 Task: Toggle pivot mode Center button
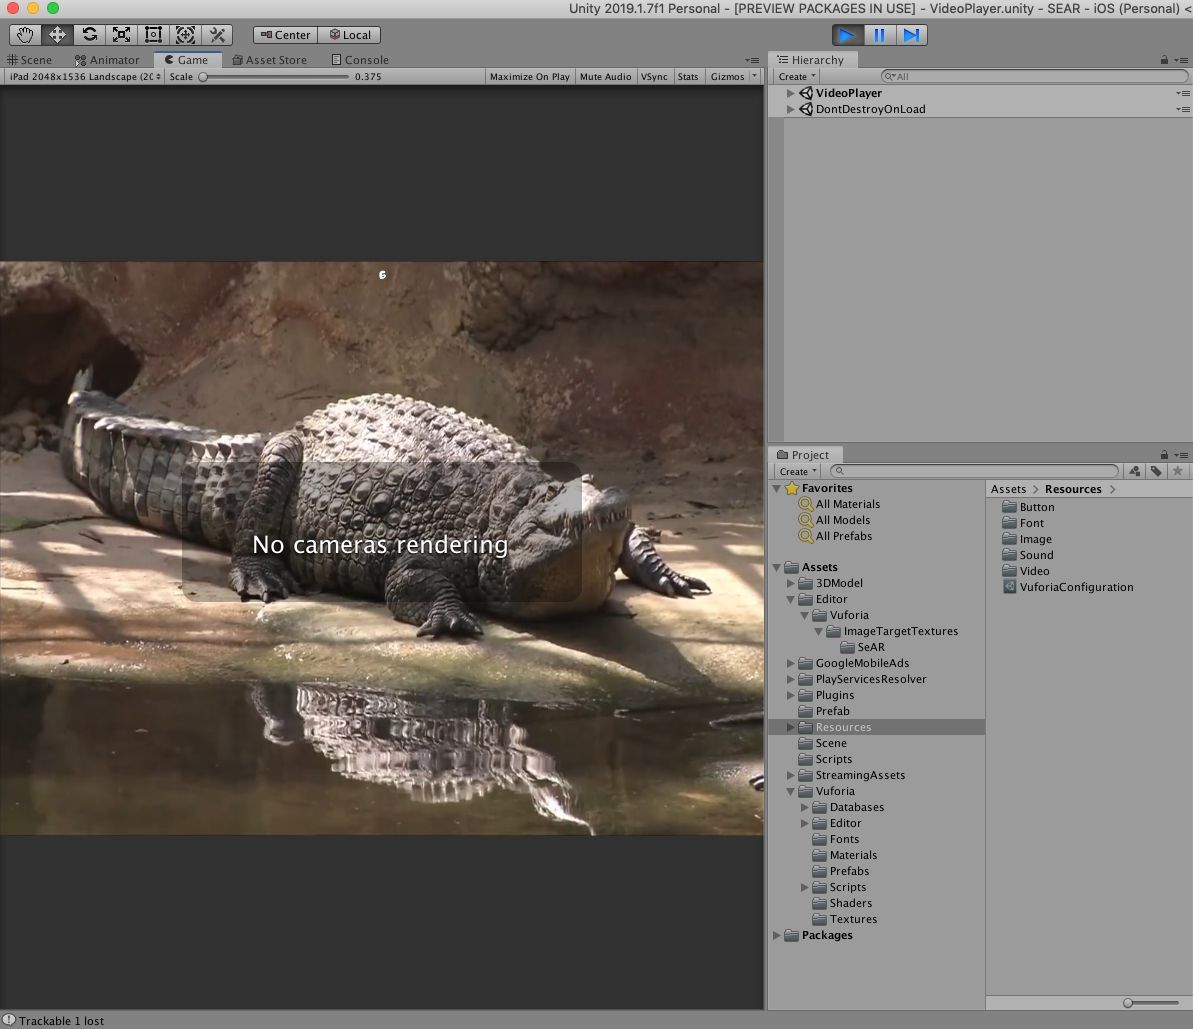coord(285,35)
